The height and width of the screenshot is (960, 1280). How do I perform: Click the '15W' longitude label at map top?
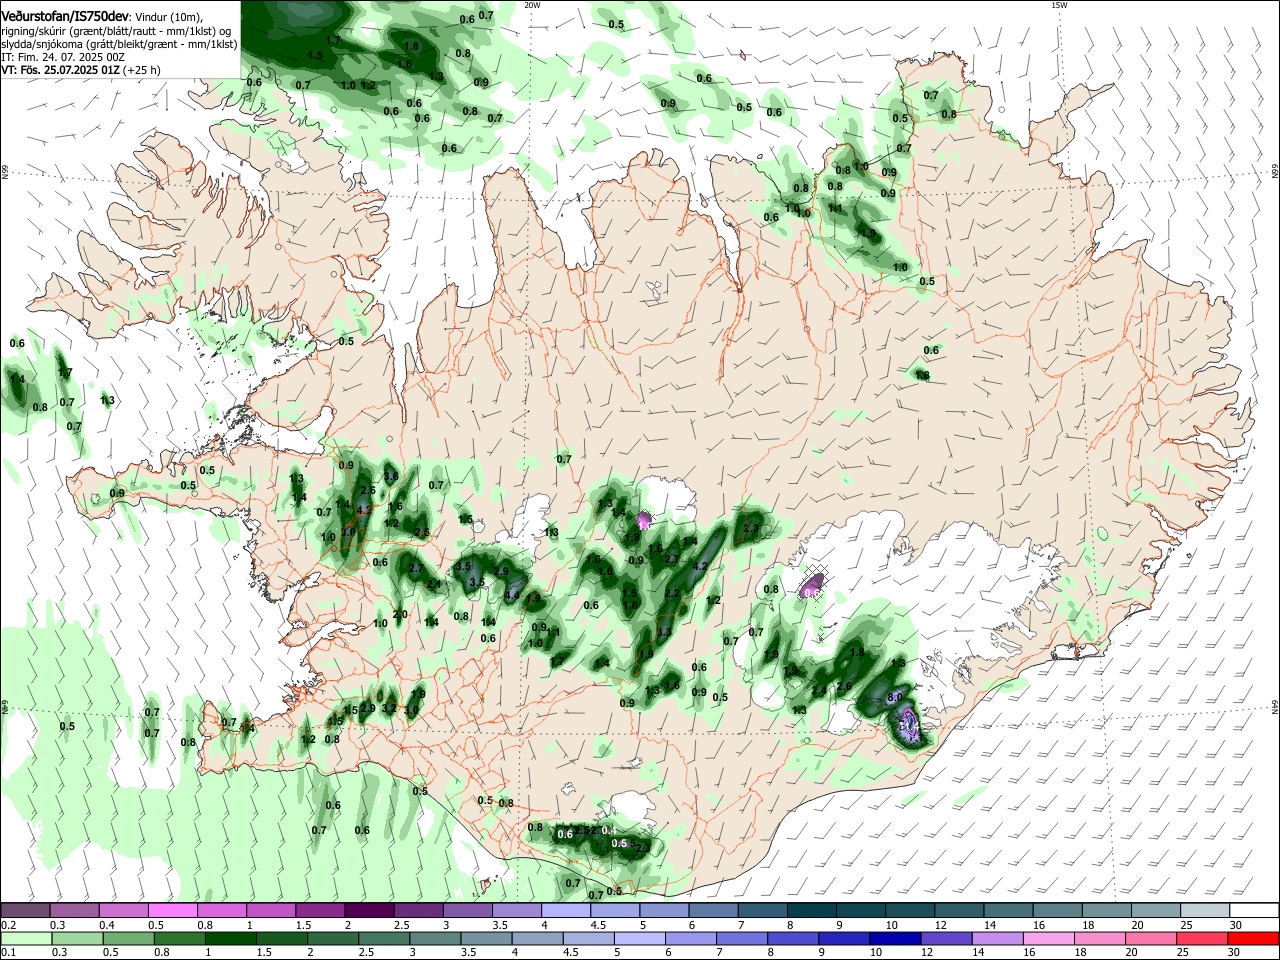1059,5
